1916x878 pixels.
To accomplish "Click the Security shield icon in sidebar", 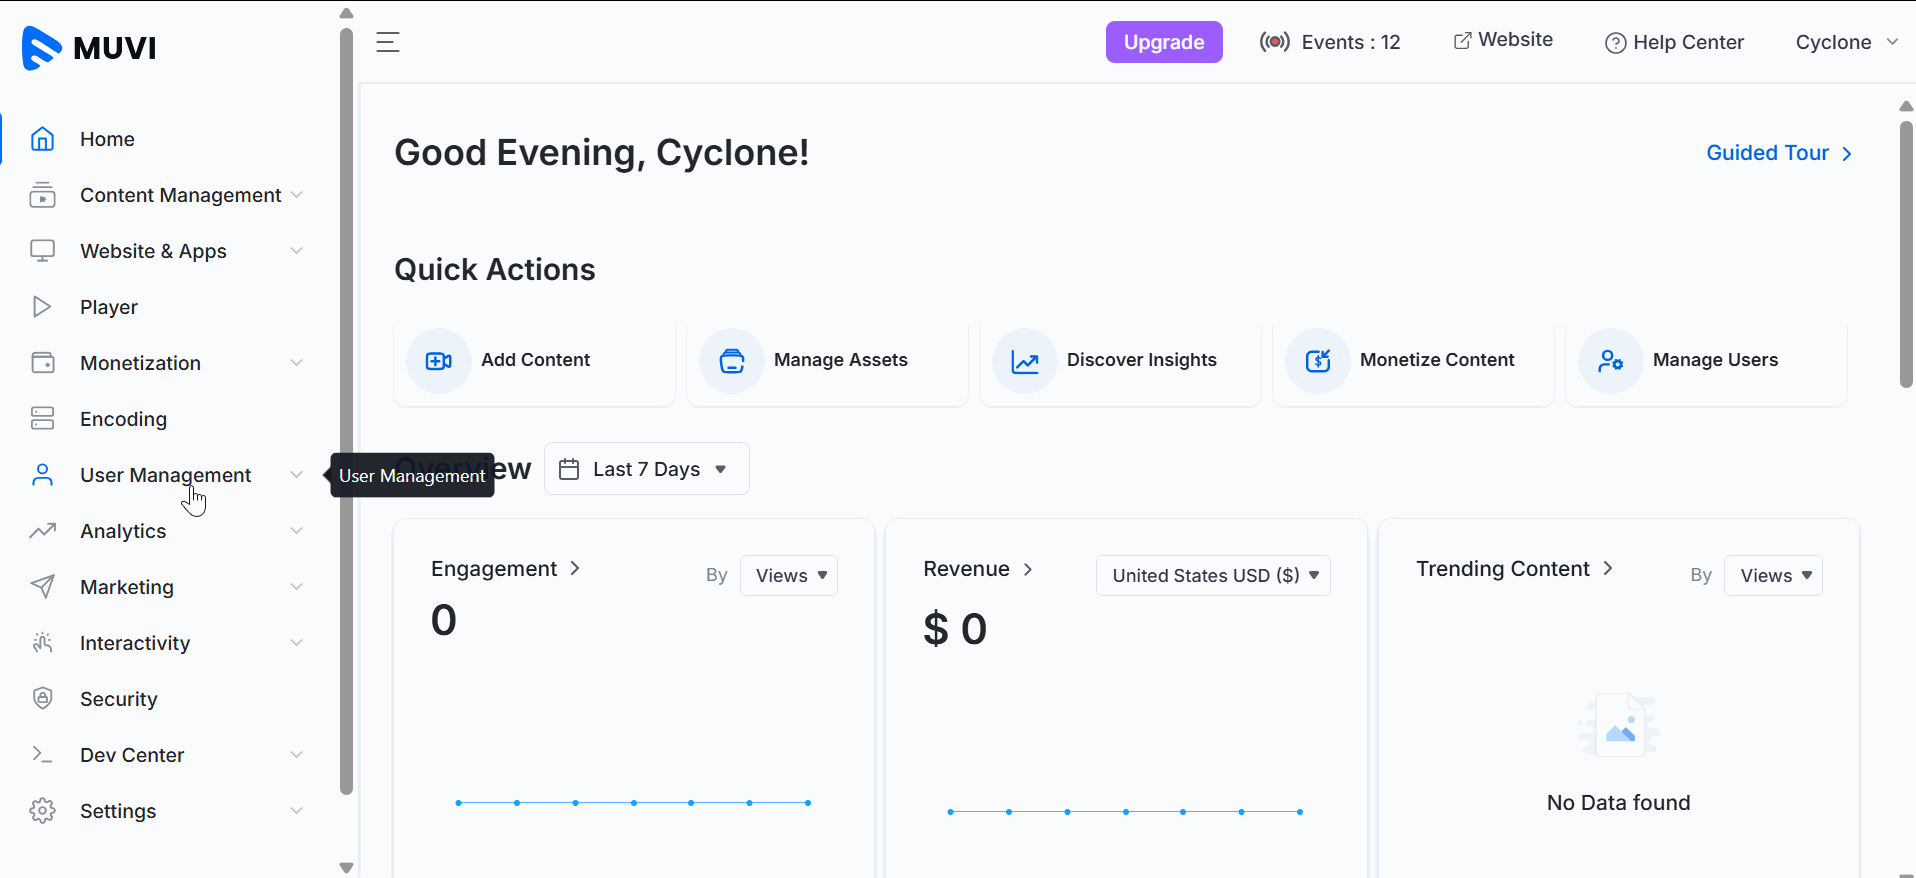I will (42, 698).
